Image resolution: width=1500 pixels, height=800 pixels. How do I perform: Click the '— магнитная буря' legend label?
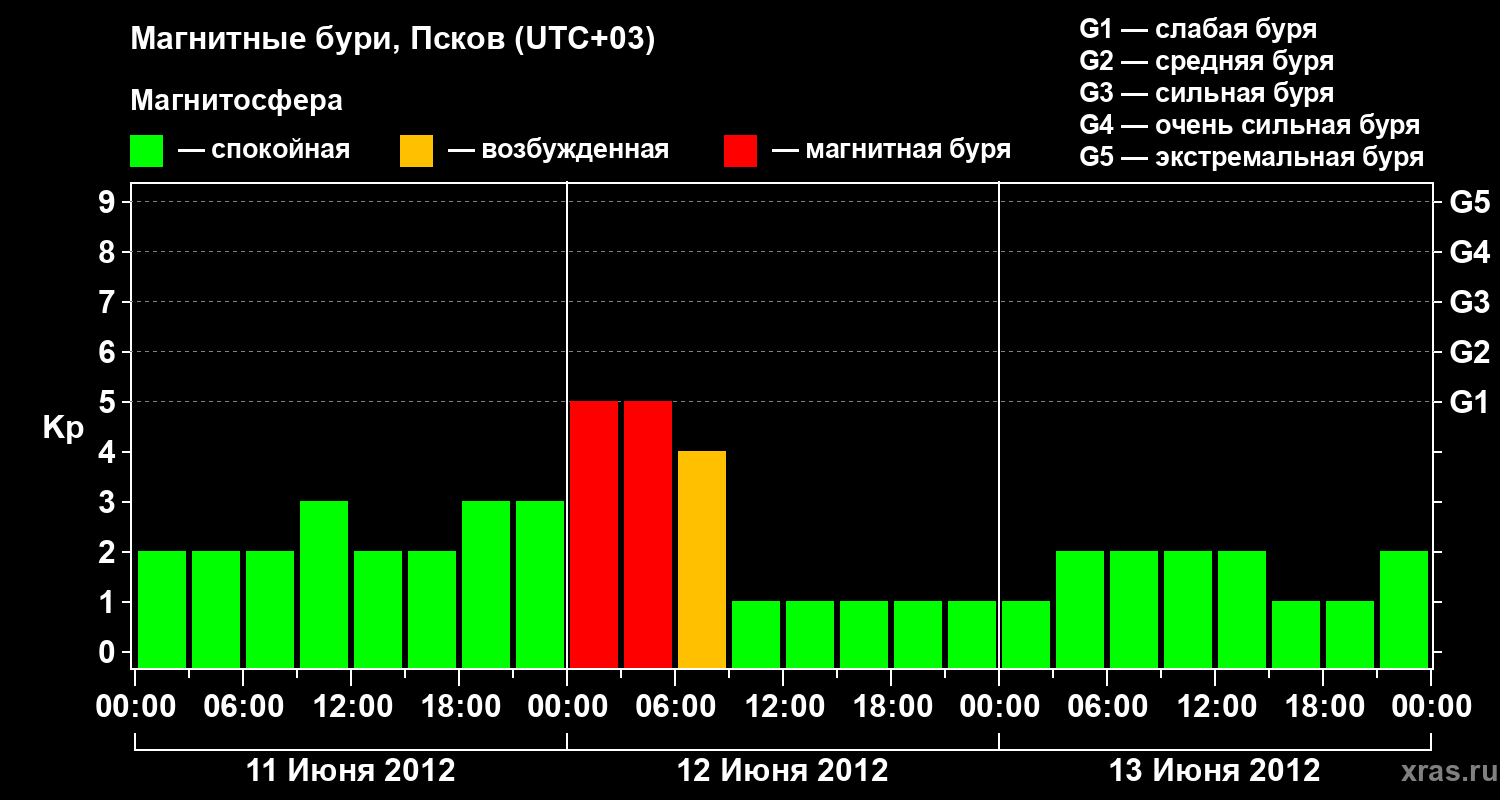(x=892, y=150)
